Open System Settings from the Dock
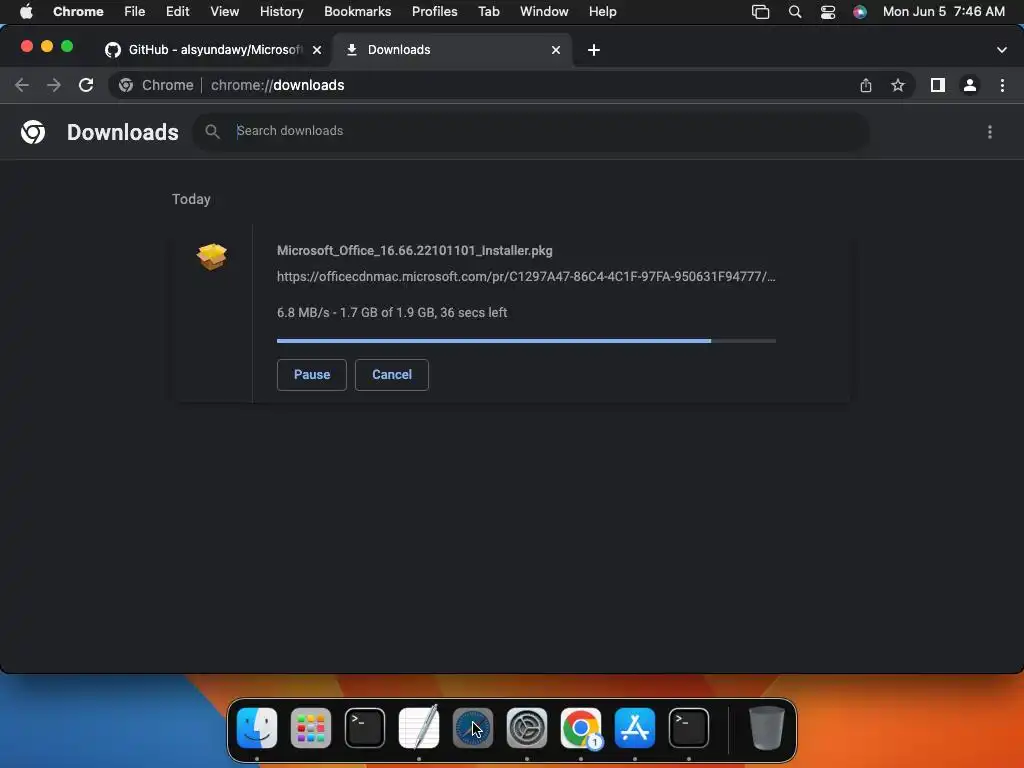Viewport: 1024px width, 768px height. 527,728
